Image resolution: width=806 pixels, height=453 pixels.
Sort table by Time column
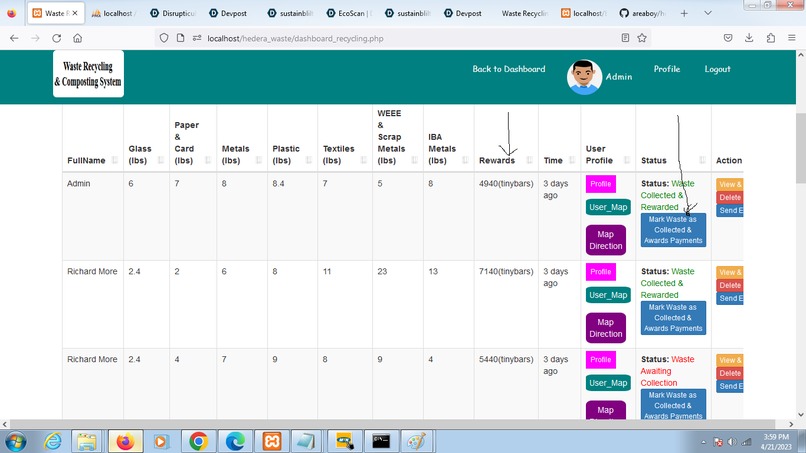point(559,160)
